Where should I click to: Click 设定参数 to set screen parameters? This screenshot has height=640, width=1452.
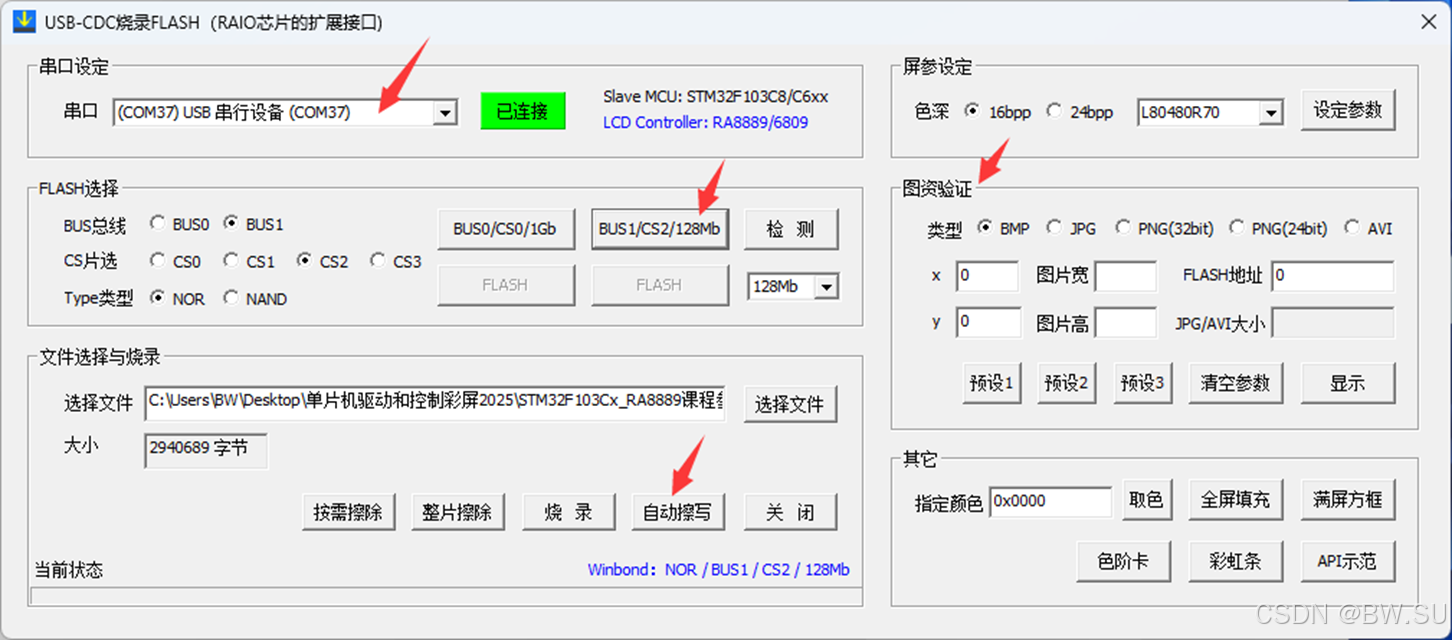pyautogui.click(x=1348, y=111)
